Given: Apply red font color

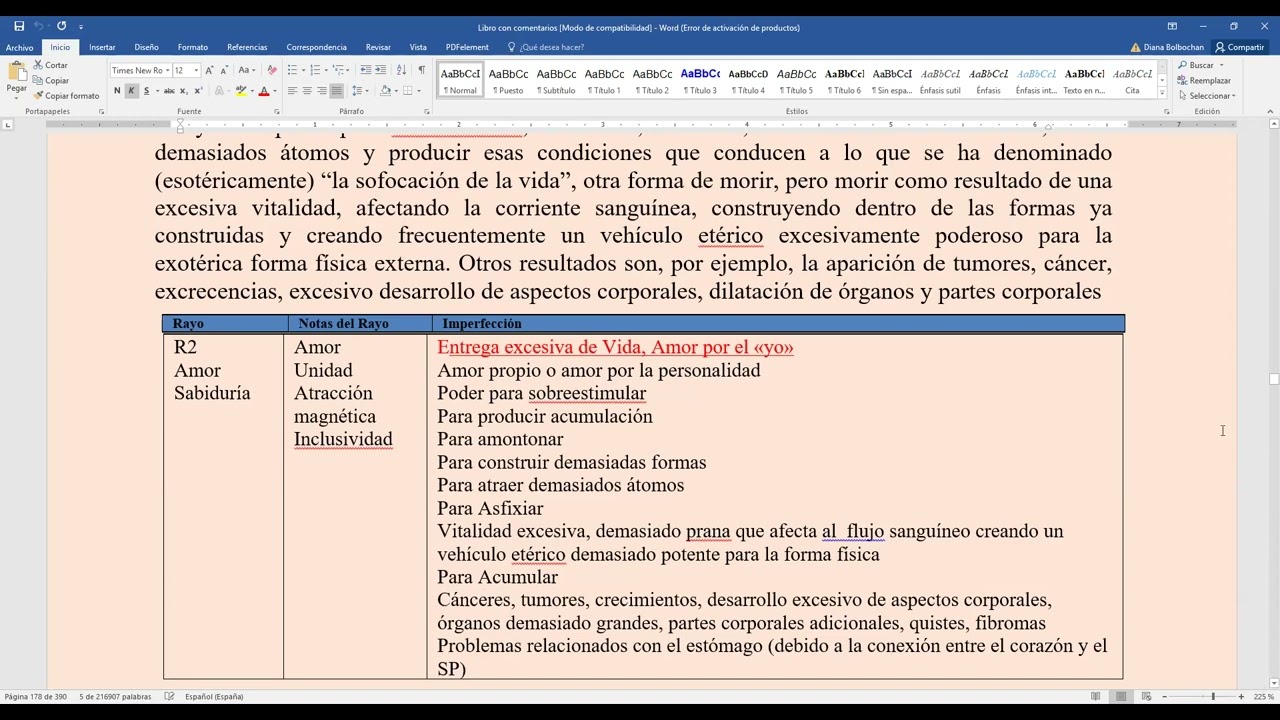Looking at the screenshot, I should click(264, 91).
